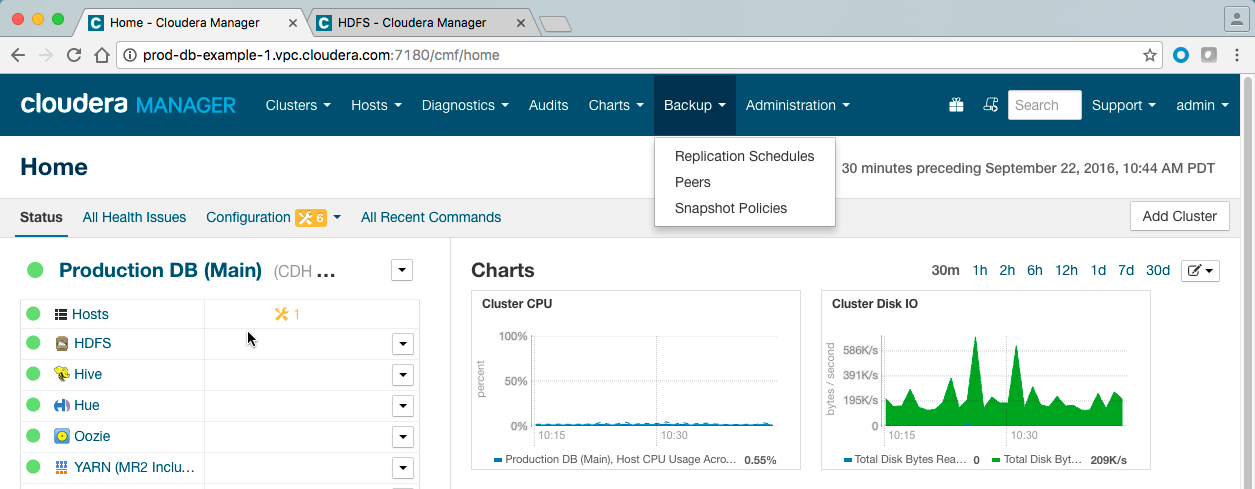The width and height of the screenshot is (1255, 489).
Task: Click the gift box parcel icon
Action: (956, 105)
